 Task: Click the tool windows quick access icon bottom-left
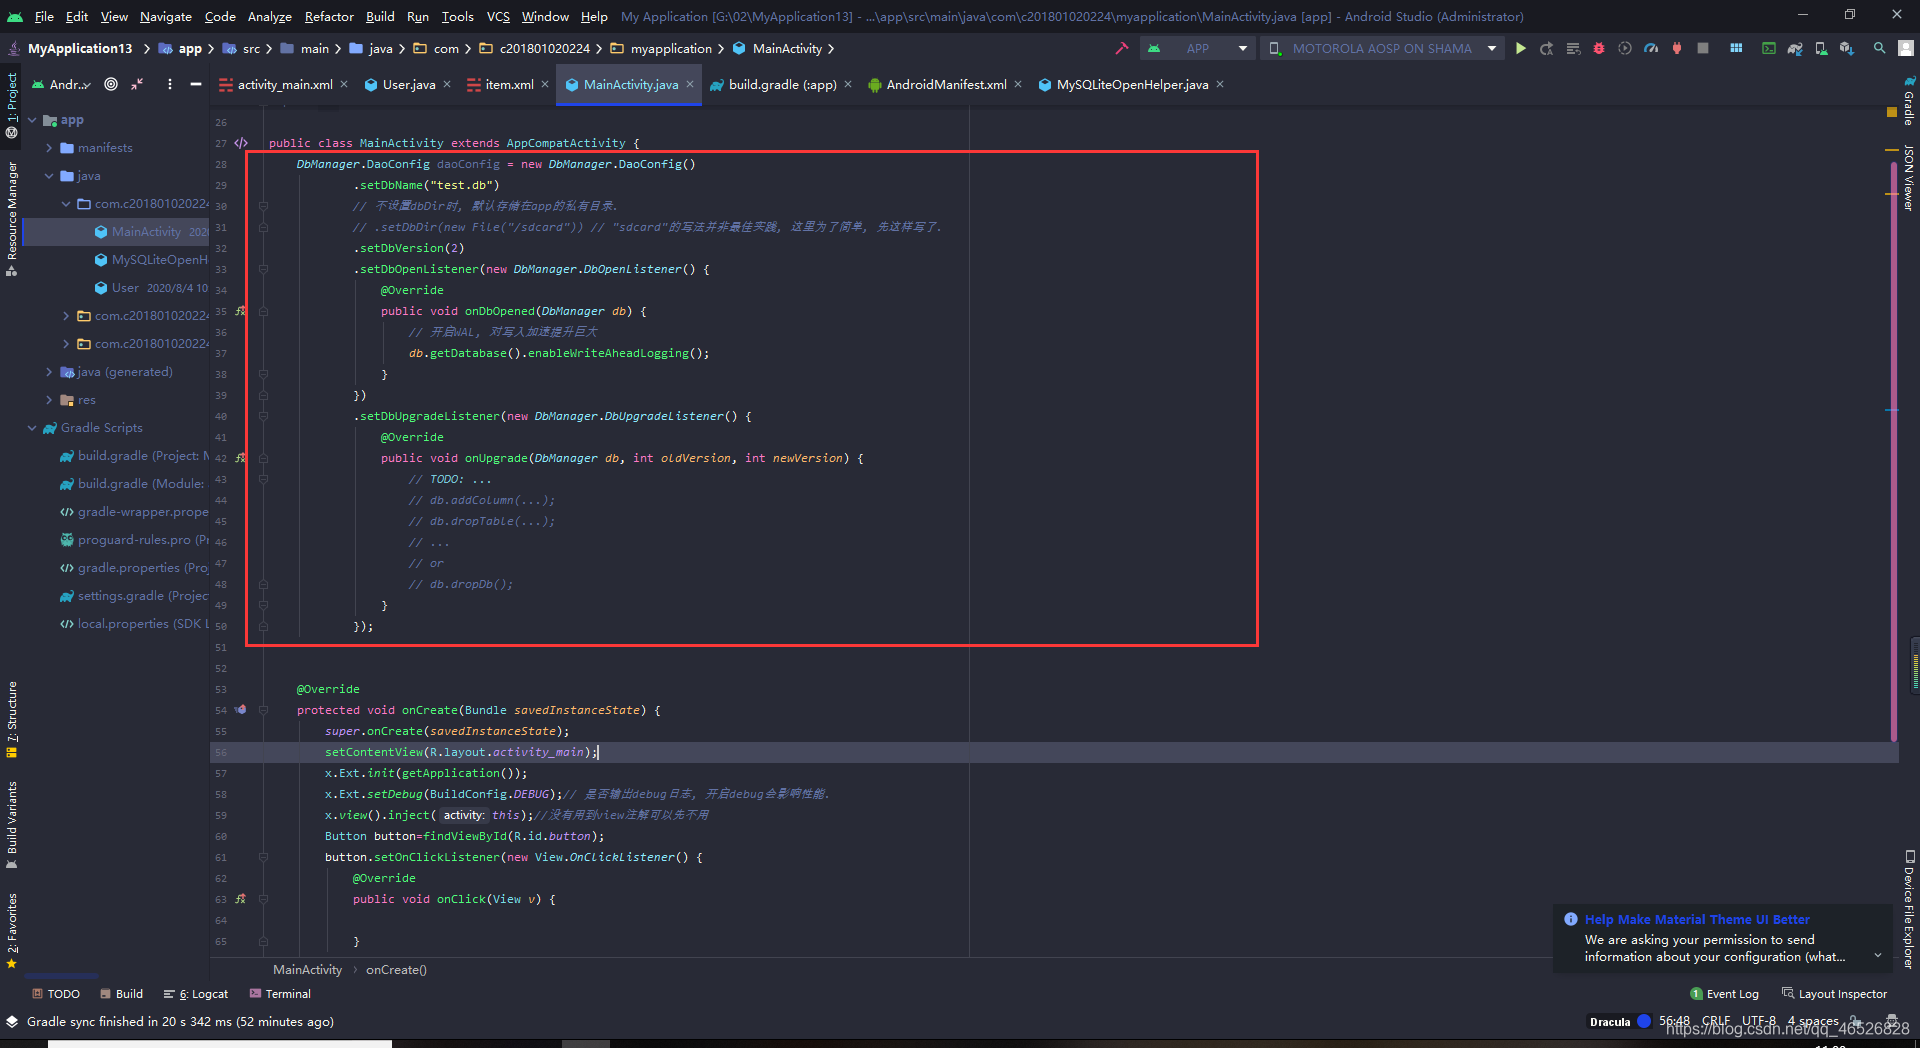(12, 1022)
